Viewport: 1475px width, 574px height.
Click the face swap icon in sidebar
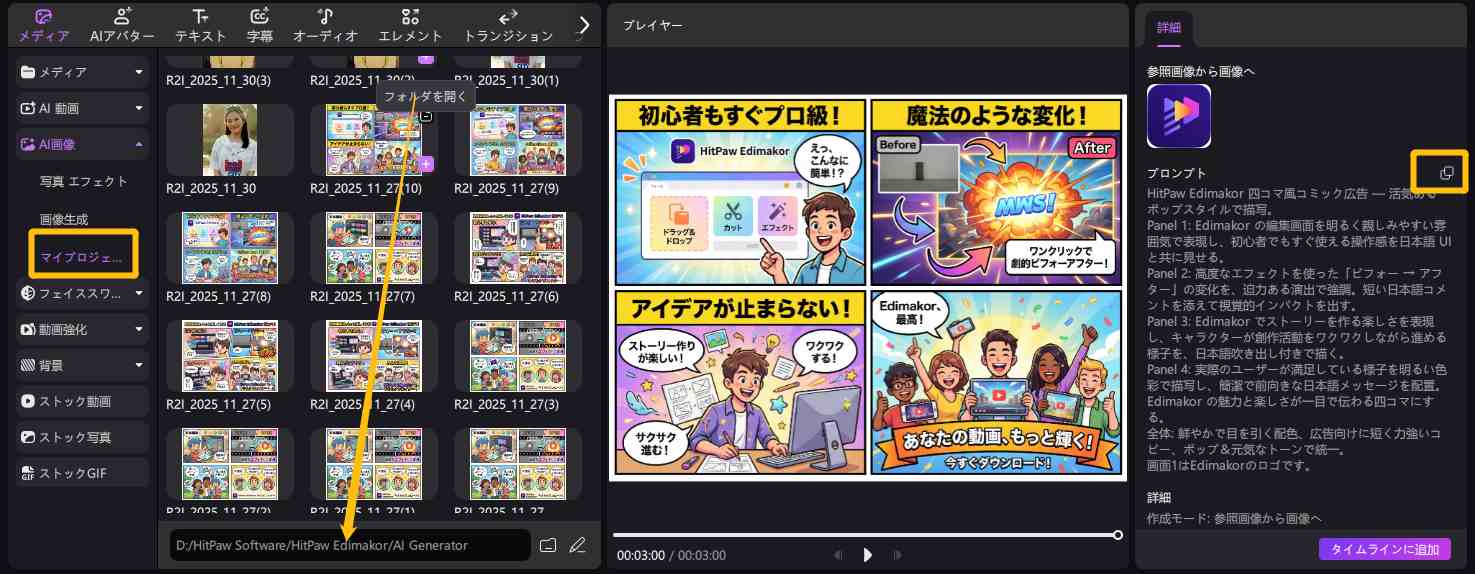[28, 293]
